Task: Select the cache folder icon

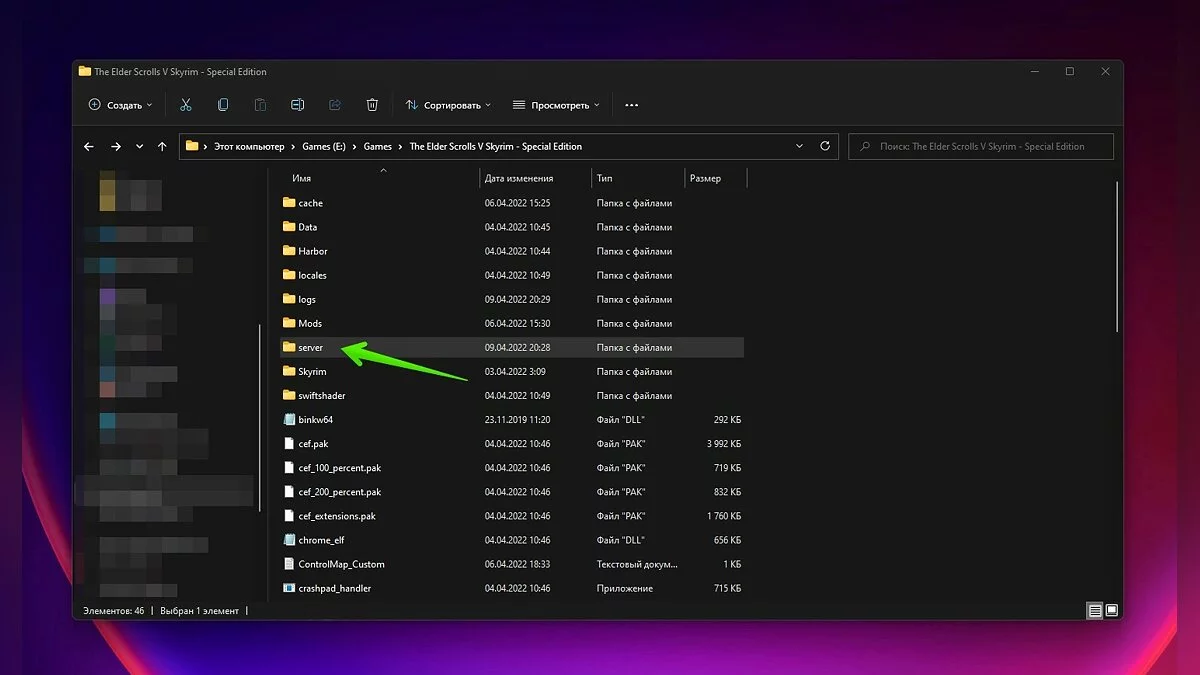Action: [289, 203]
